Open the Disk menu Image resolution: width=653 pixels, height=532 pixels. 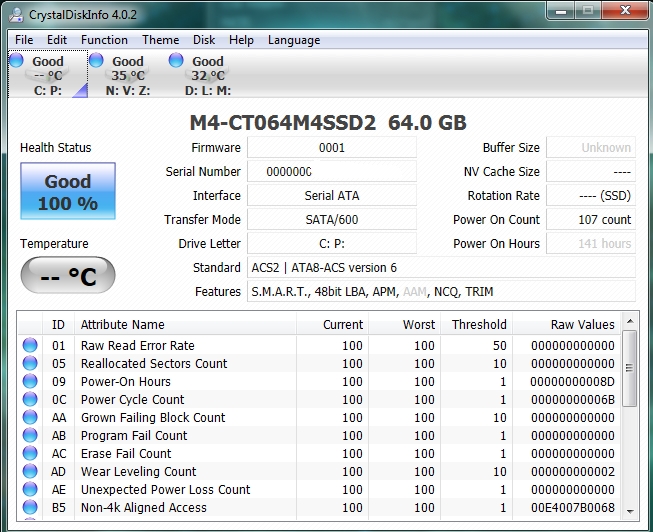coord(204,40)
